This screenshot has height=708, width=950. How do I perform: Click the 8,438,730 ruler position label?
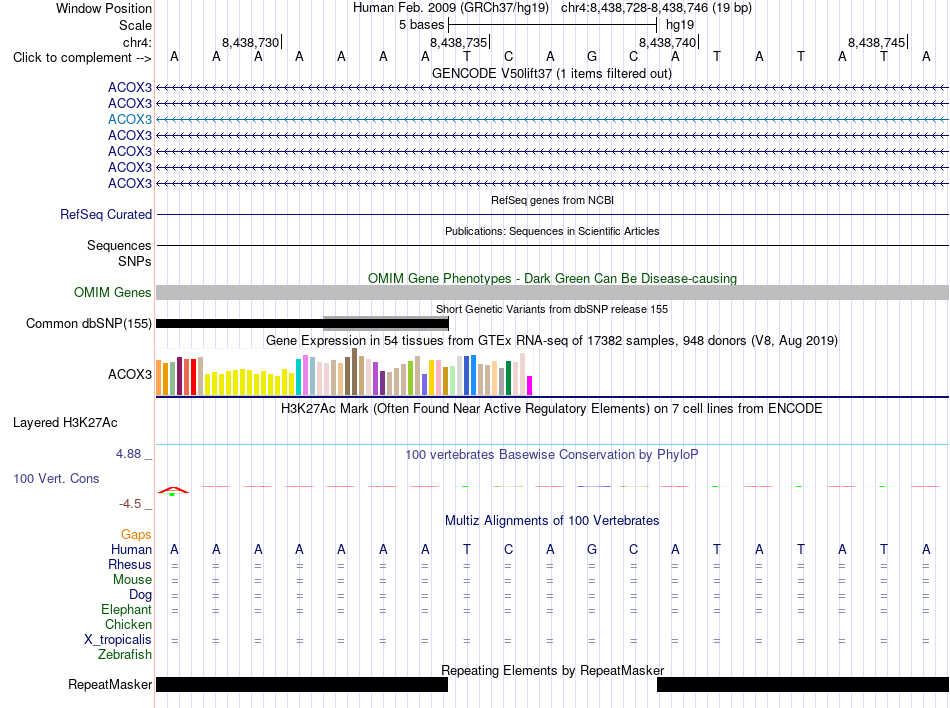click(250, 42)
